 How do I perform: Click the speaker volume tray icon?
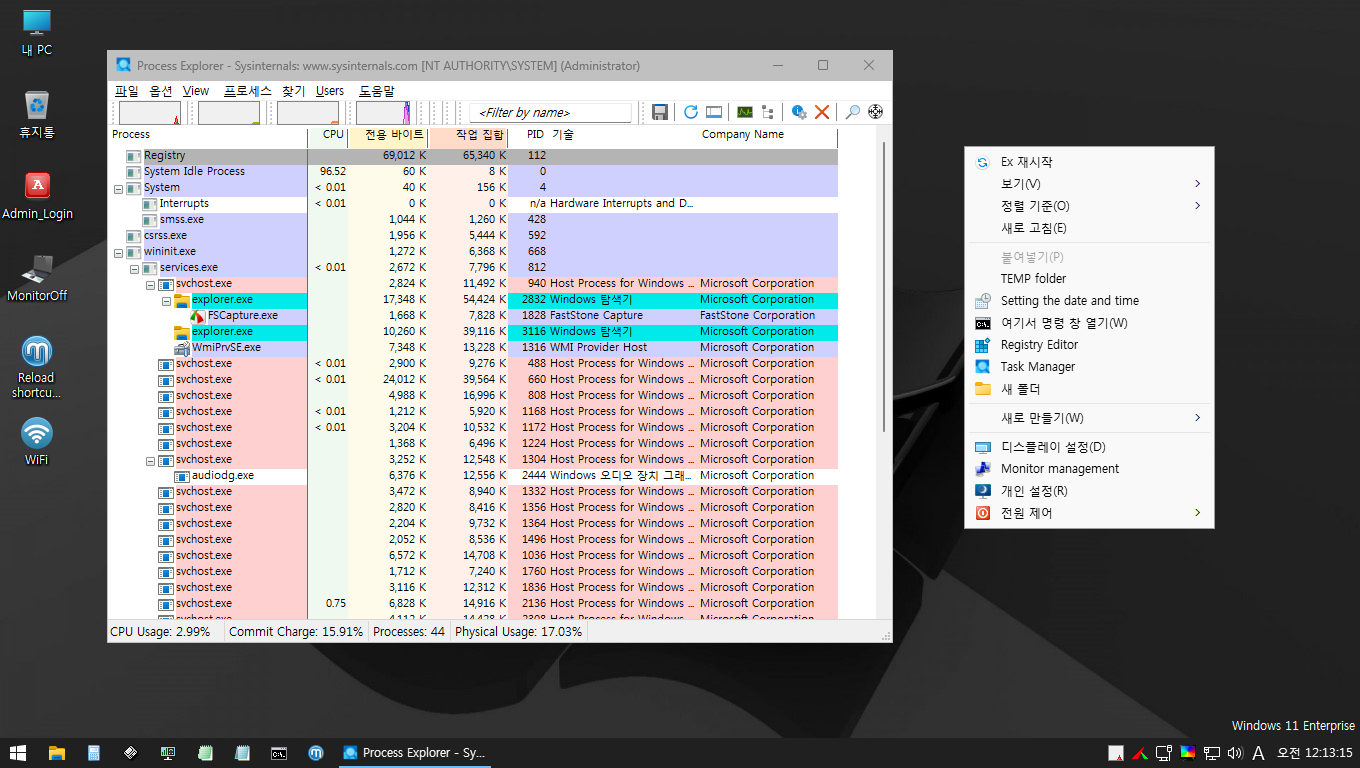[x=1235, y=753]
